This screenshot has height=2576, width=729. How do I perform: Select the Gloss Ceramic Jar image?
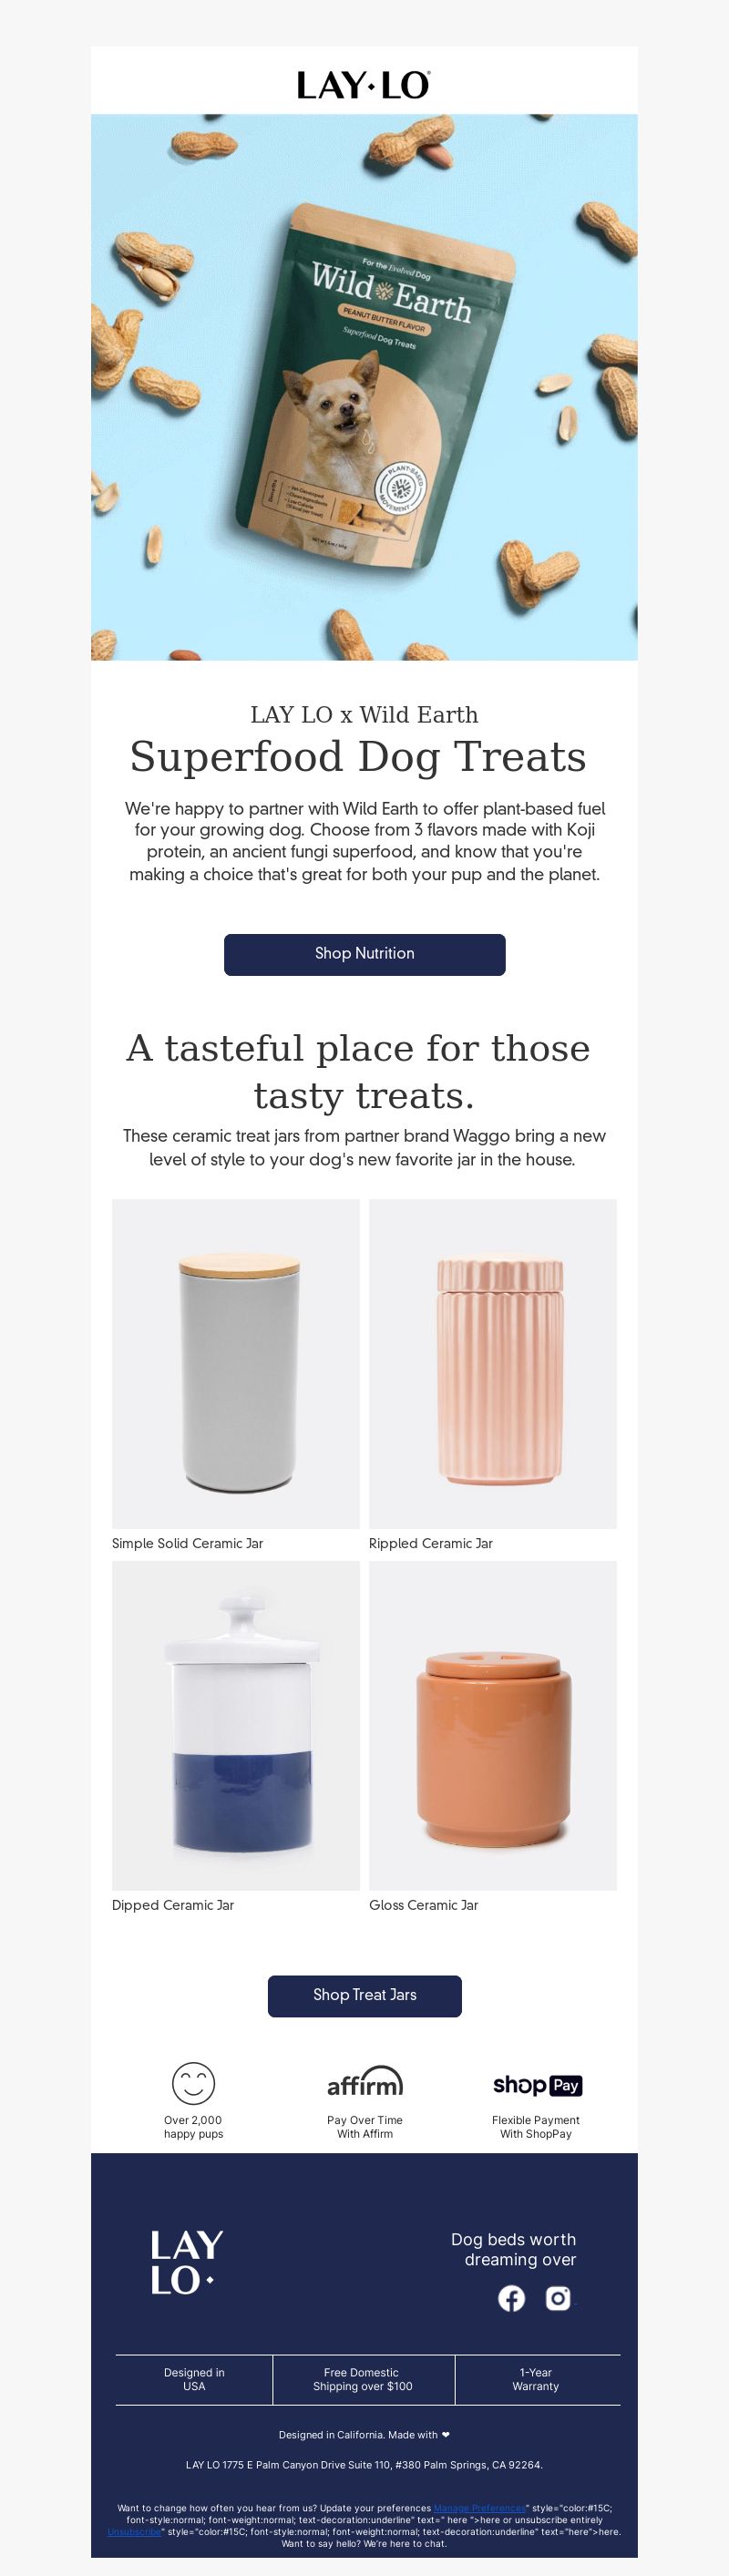click(x=492, y=1725)
